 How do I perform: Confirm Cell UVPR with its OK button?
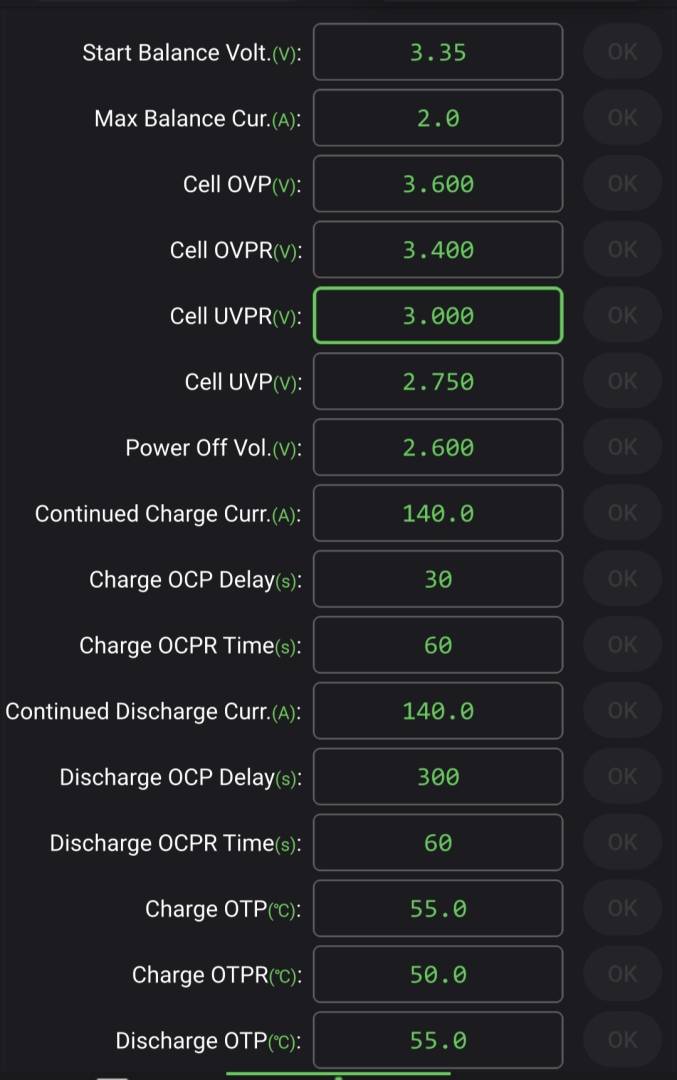(x=623, y=315)
